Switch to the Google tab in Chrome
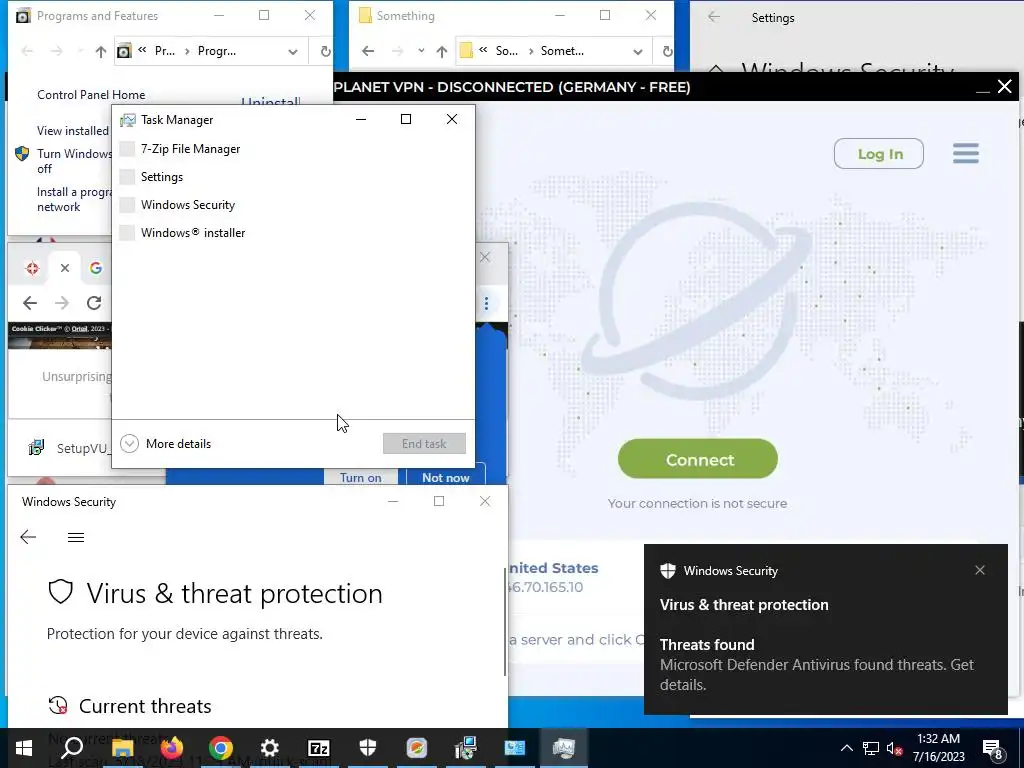The width and height of the screenshot is (1024, 768). coord(96,268)
